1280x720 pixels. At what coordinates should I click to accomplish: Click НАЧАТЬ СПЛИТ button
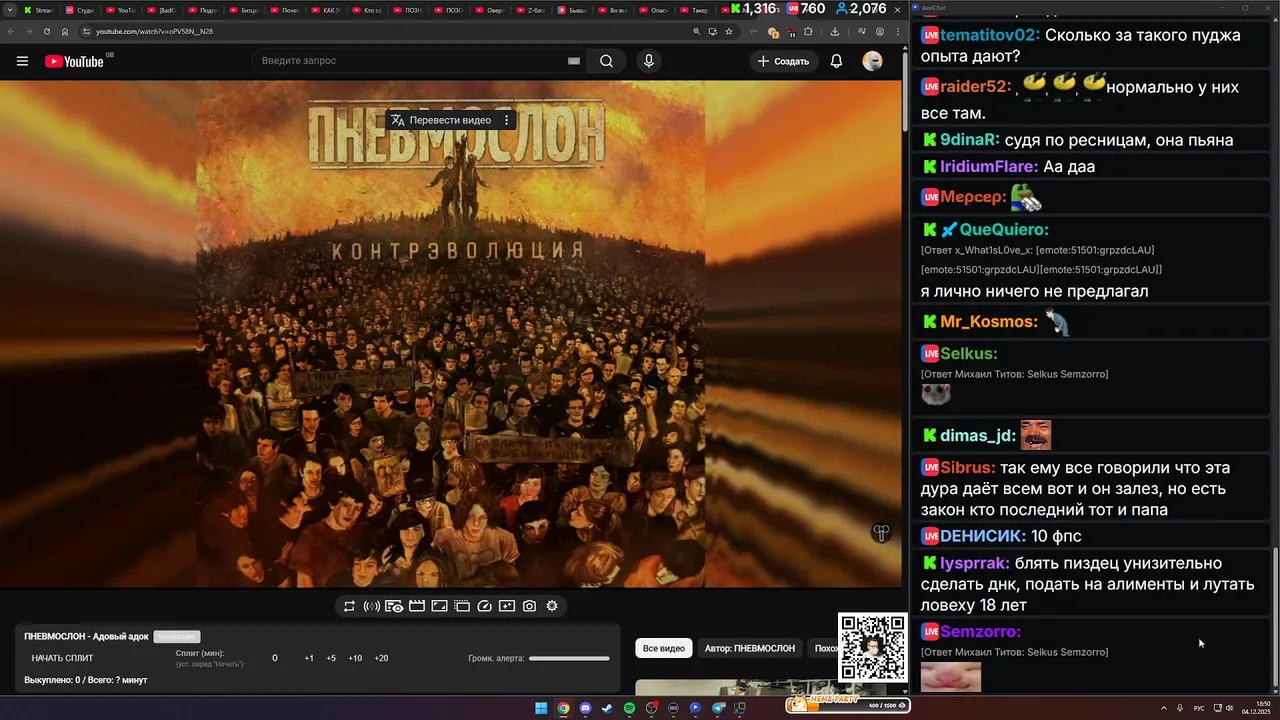coord(62,658)
